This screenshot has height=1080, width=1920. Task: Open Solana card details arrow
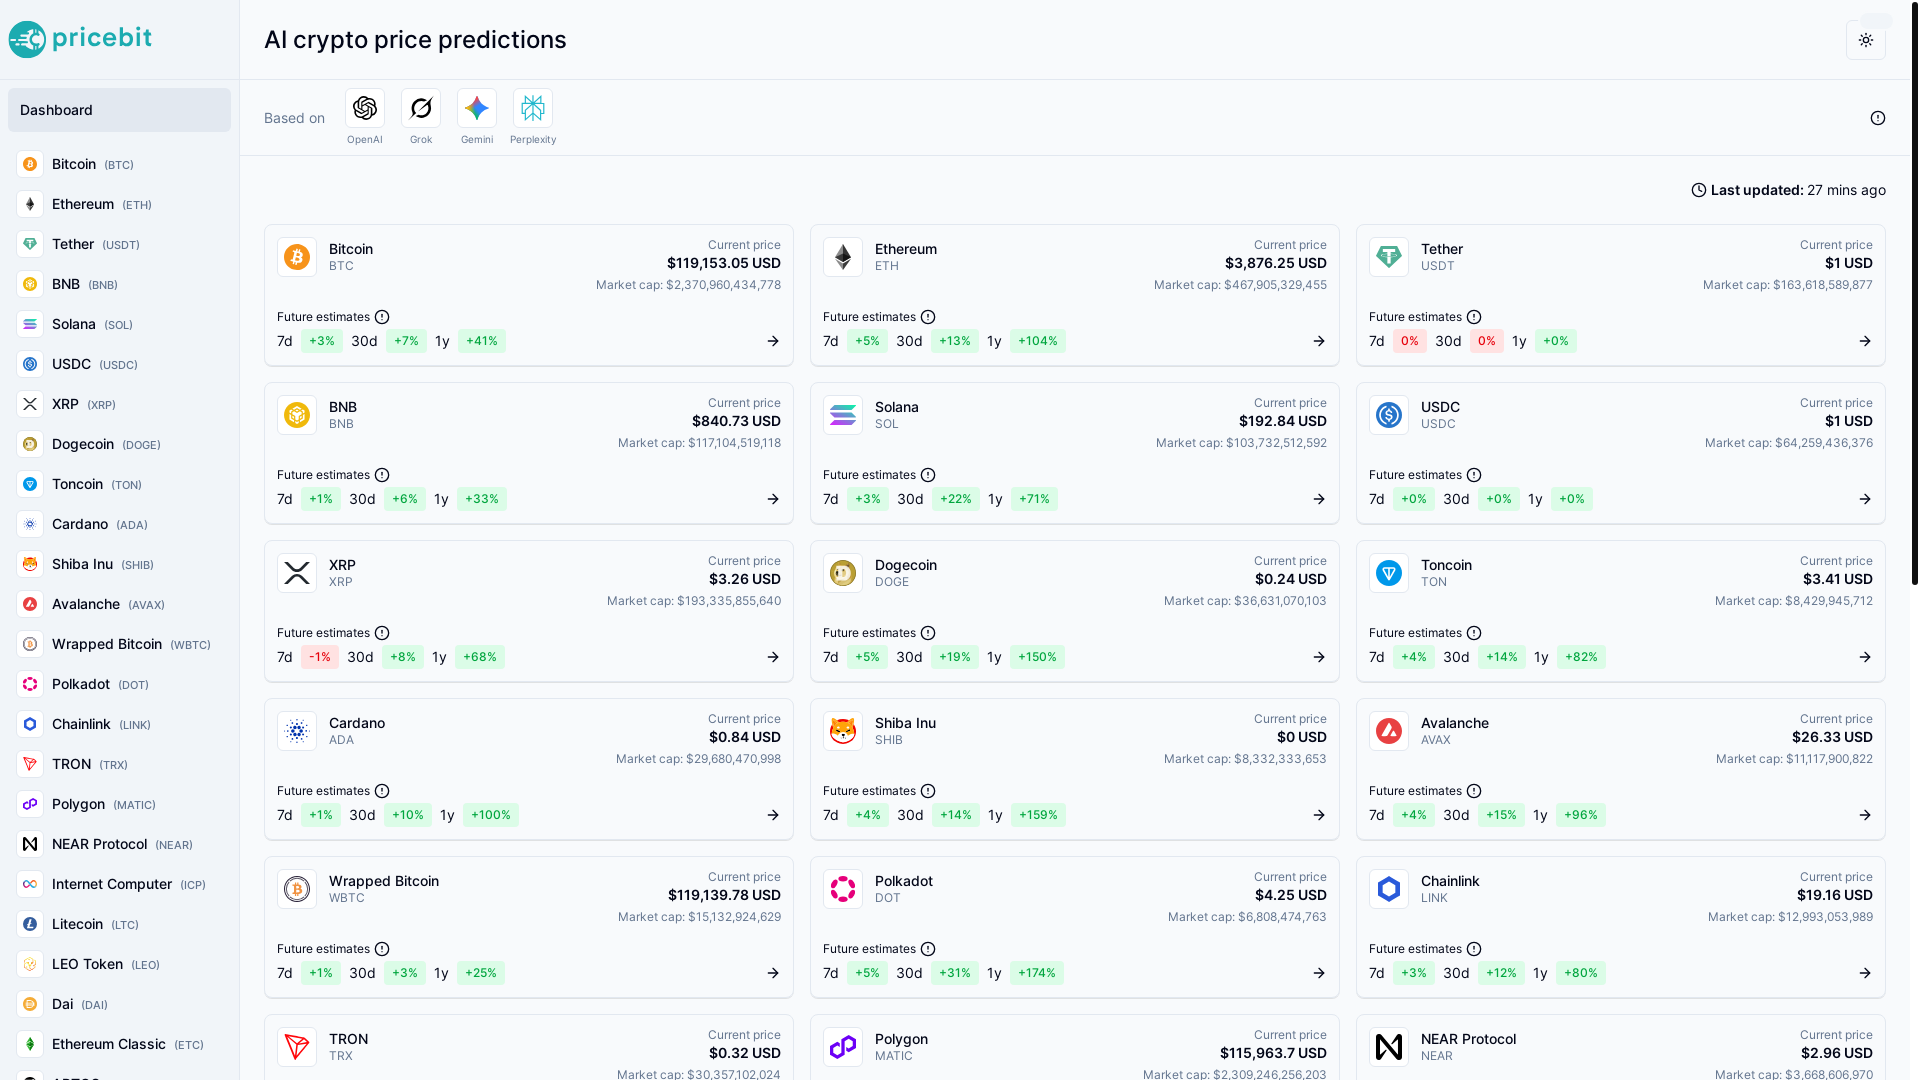(x=1319, y=499)
